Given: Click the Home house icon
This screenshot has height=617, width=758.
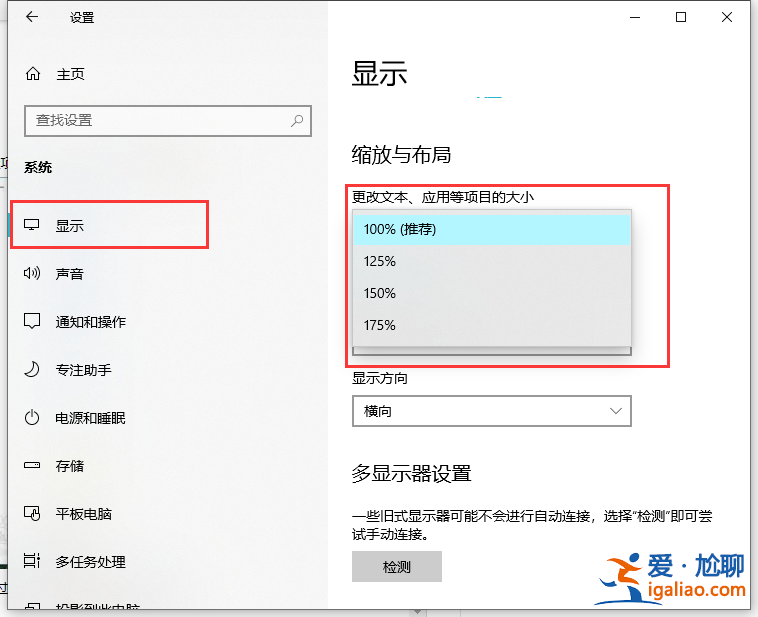Looking at the screenshot, I should click(x=33, y=74).
